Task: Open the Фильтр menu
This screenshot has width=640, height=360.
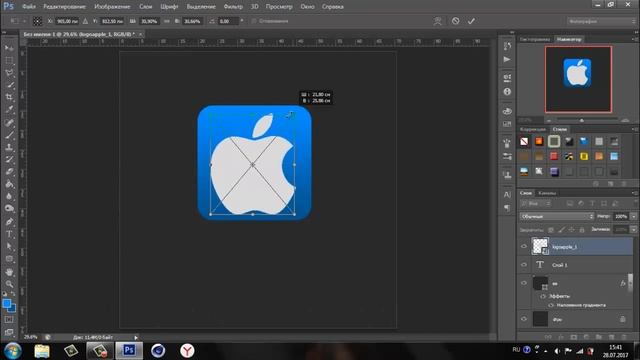Action: [233, 7]
